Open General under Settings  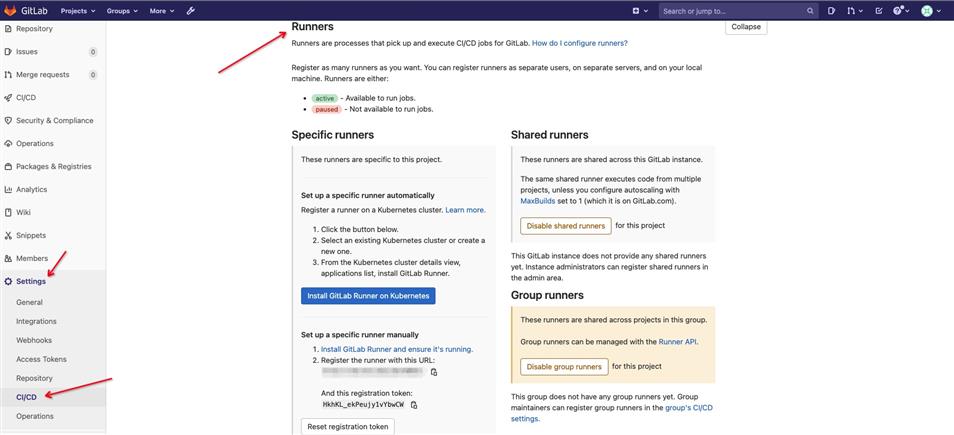click(x=29, y=302)
